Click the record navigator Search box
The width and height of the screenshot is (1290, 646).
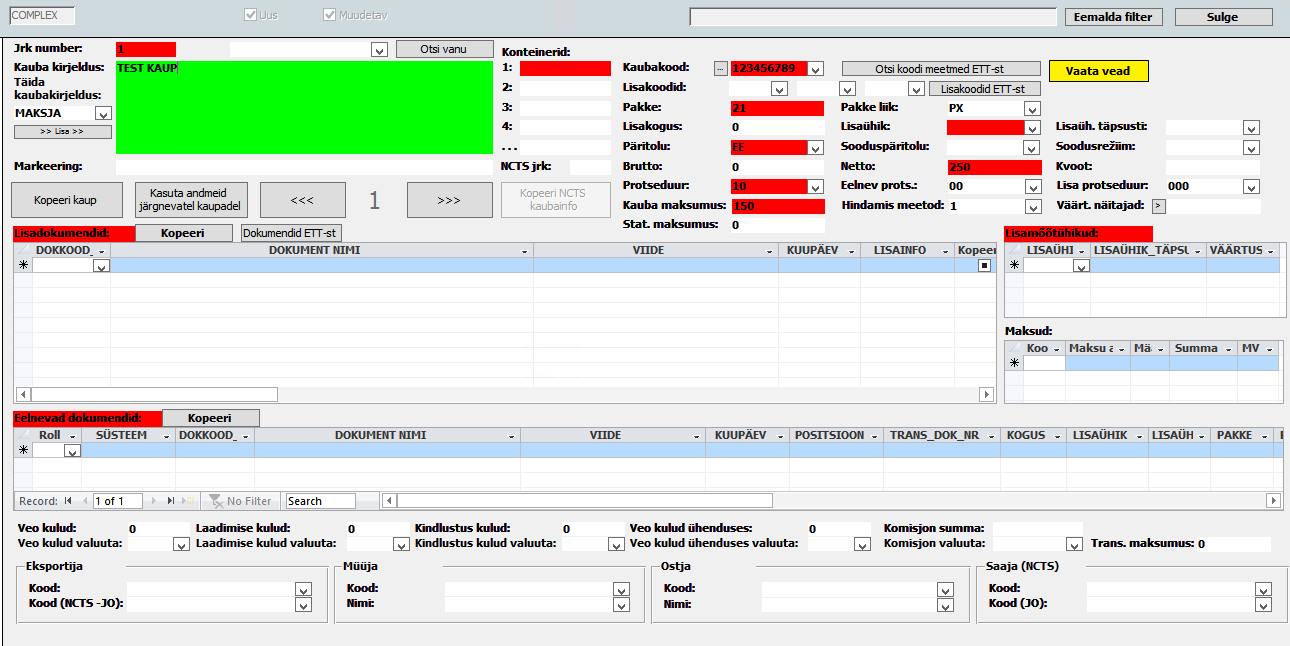pos(320,501)
